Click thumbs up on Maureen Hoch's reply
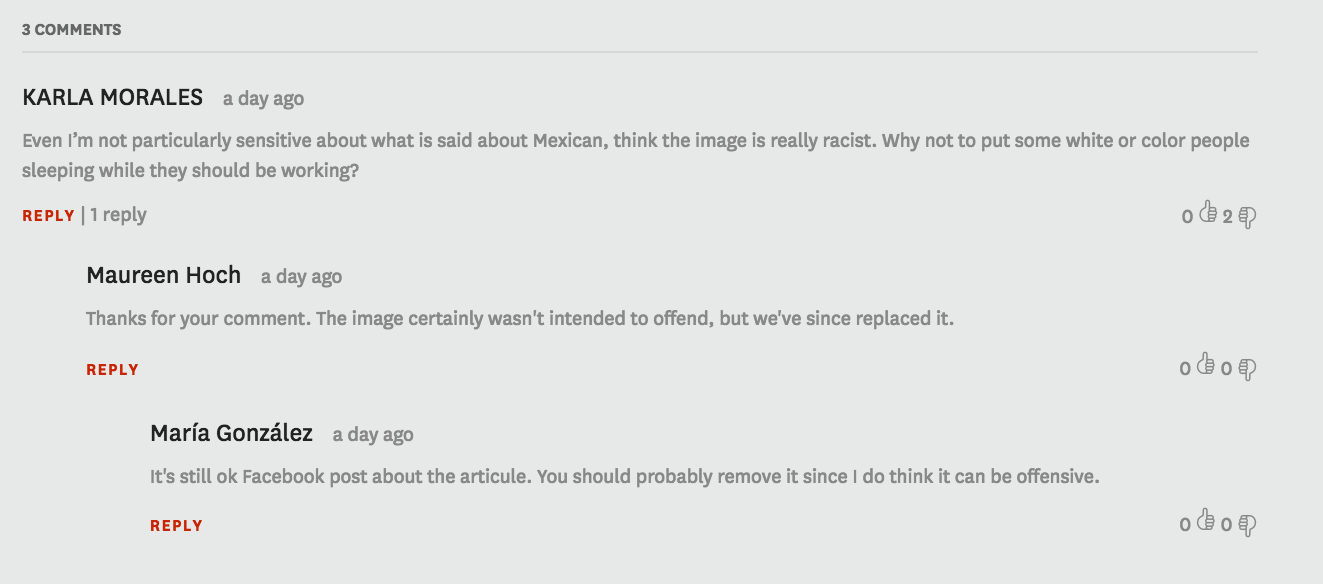1323x584 pixels. tap(1205, 366)
